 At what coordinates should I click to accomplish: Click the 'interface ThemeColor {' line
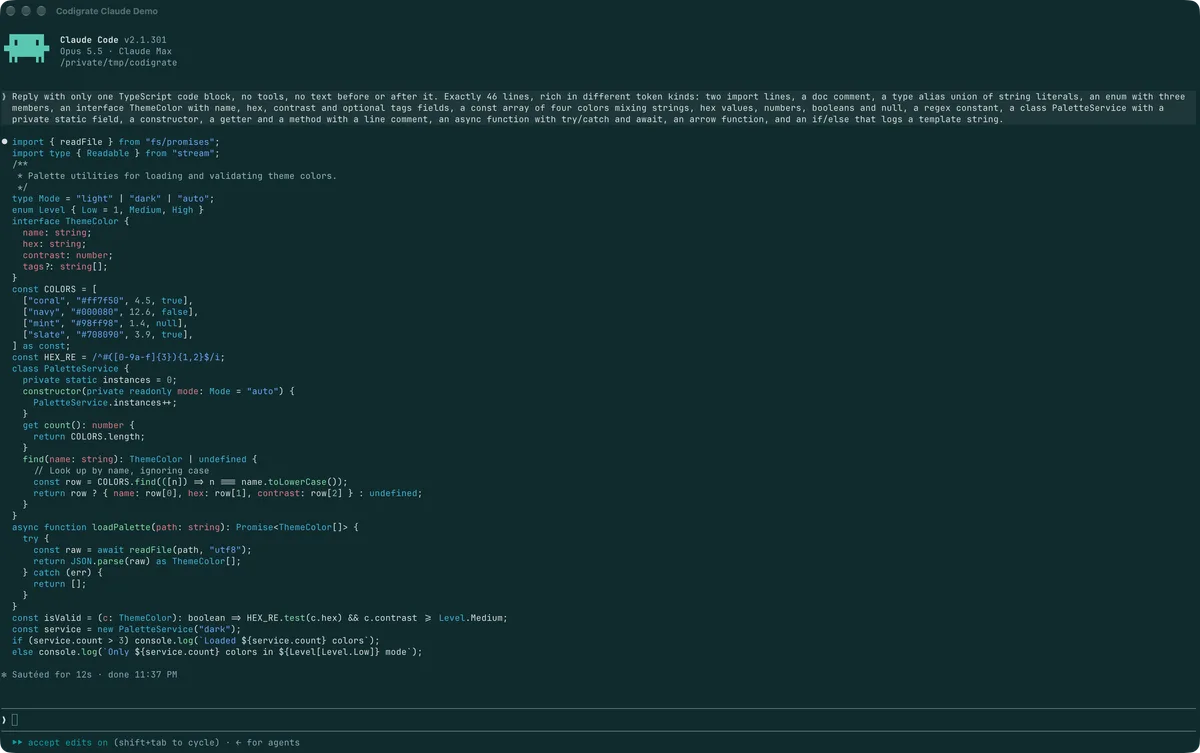coord(70,221)
